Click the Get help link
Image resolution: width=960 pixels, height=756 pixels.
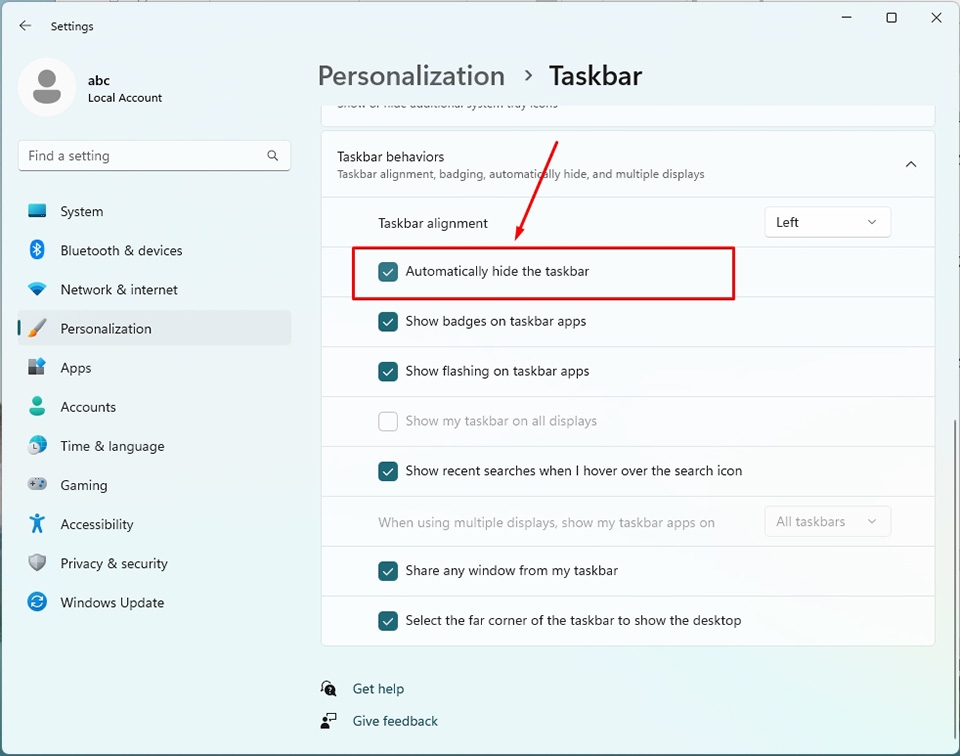377,688
